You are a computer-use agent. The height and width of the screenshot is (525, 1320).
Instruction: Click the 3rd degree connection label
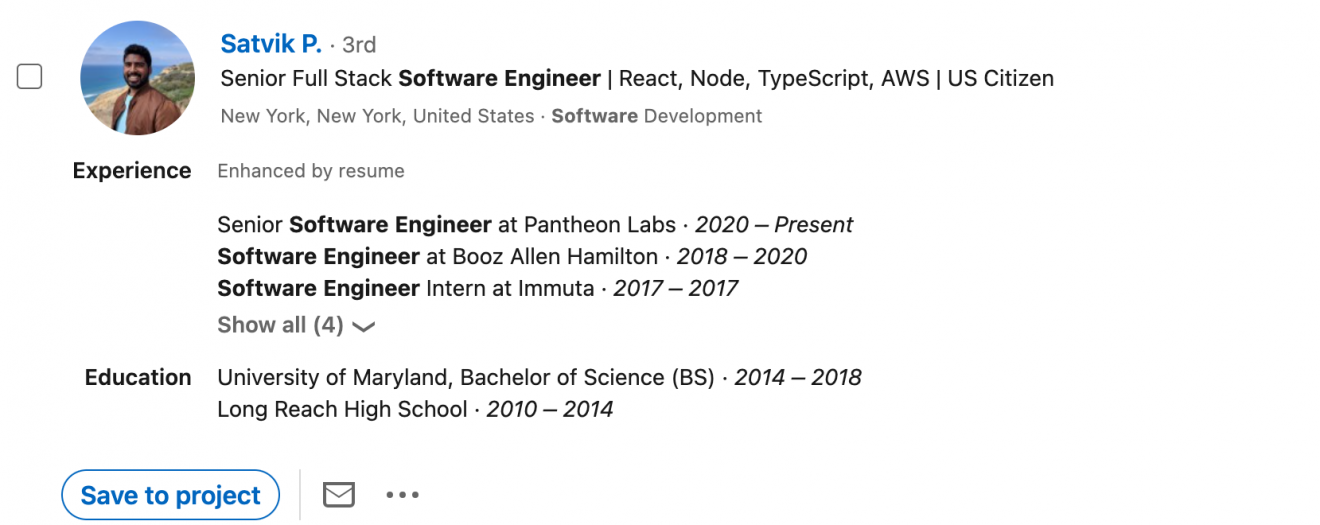tap(359, 45)
